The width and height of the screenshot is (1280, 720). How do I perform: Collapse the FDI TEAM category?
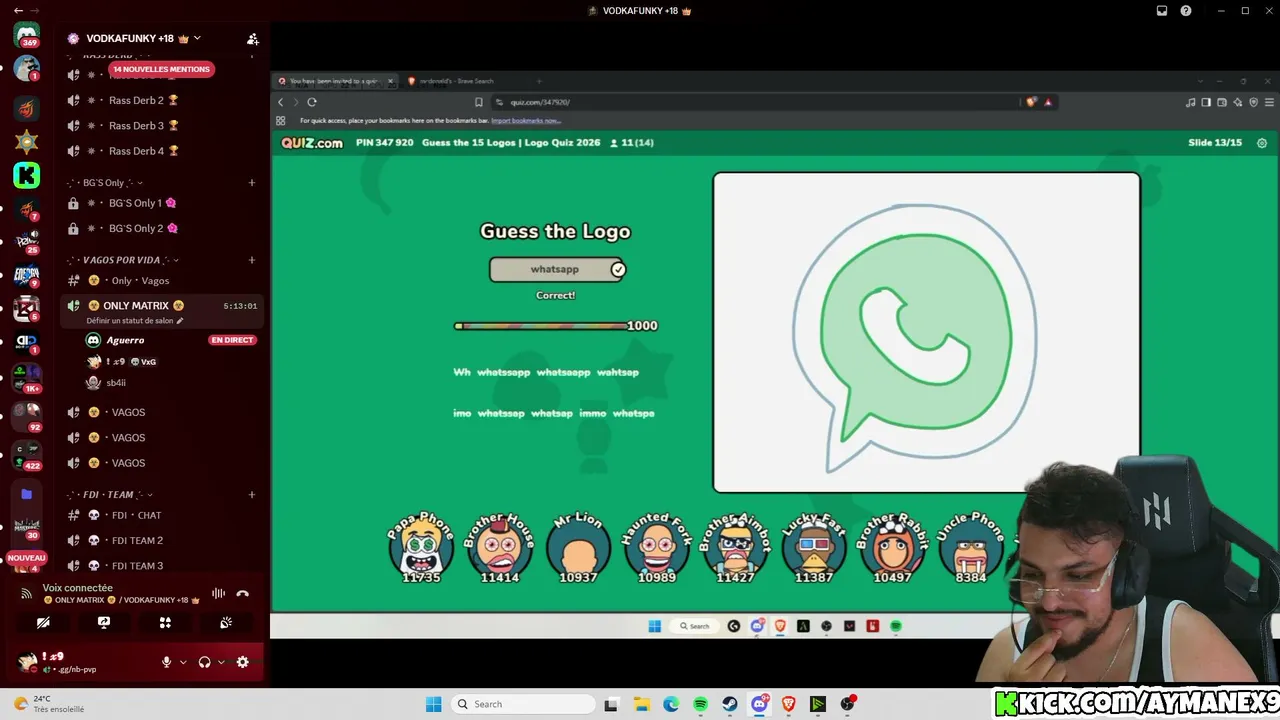tap(110, 495)
